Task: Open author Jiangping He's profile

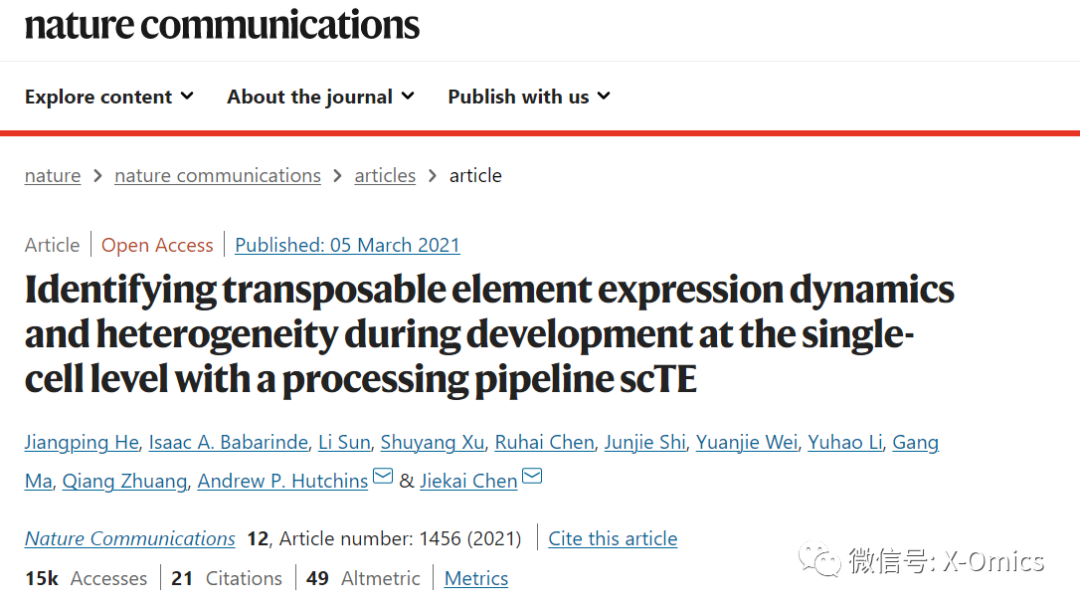Action: (82, 443)
